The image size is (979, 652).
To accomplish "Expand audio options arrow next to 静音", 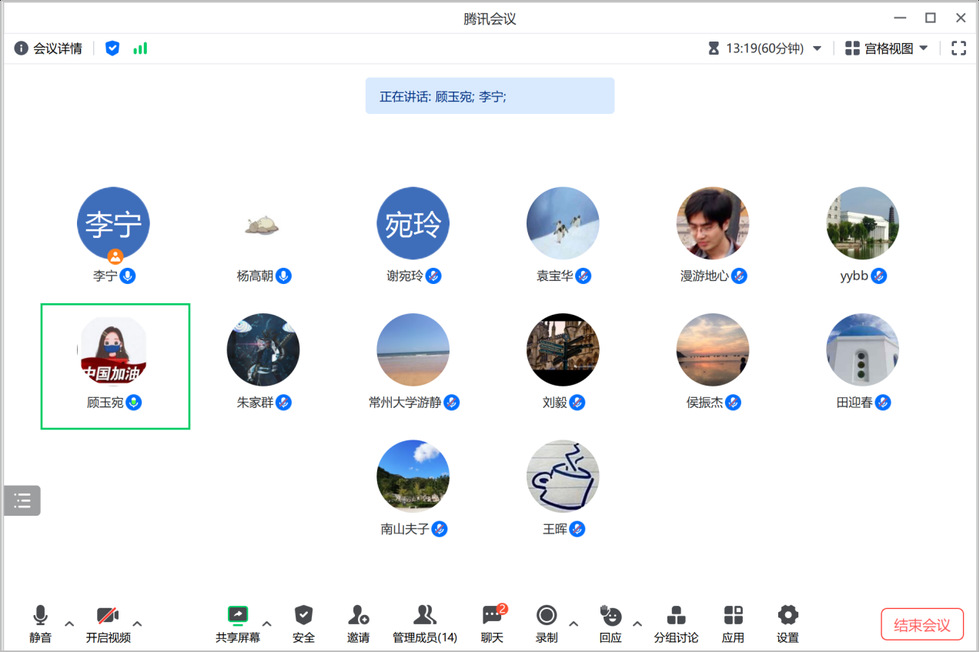I will [69, 623].
